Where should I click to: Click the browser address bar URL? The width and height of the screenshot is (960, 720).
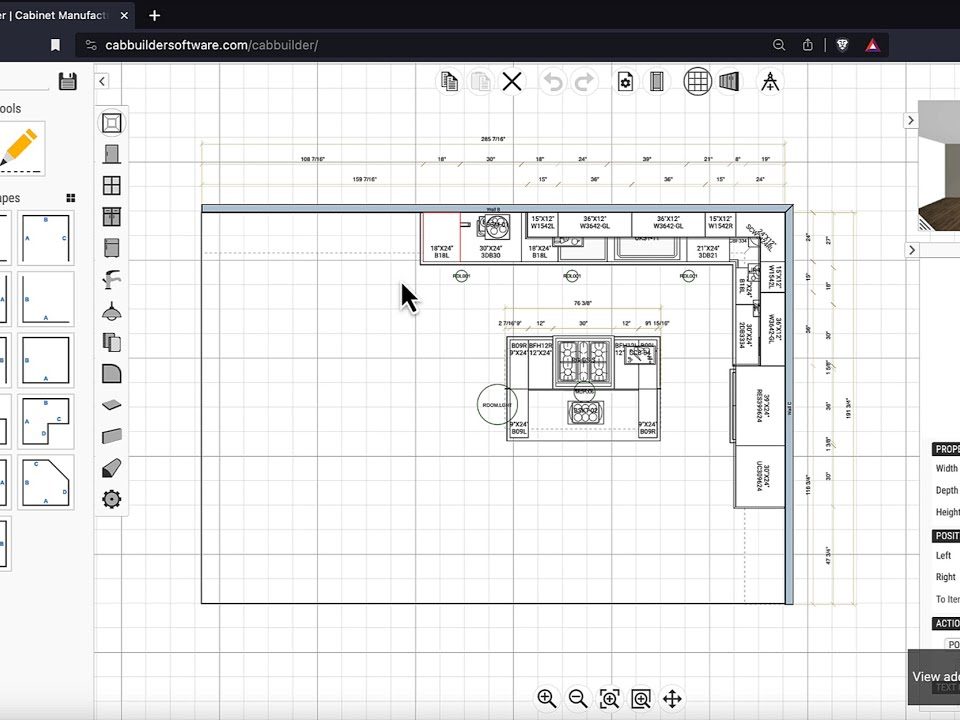212,45
